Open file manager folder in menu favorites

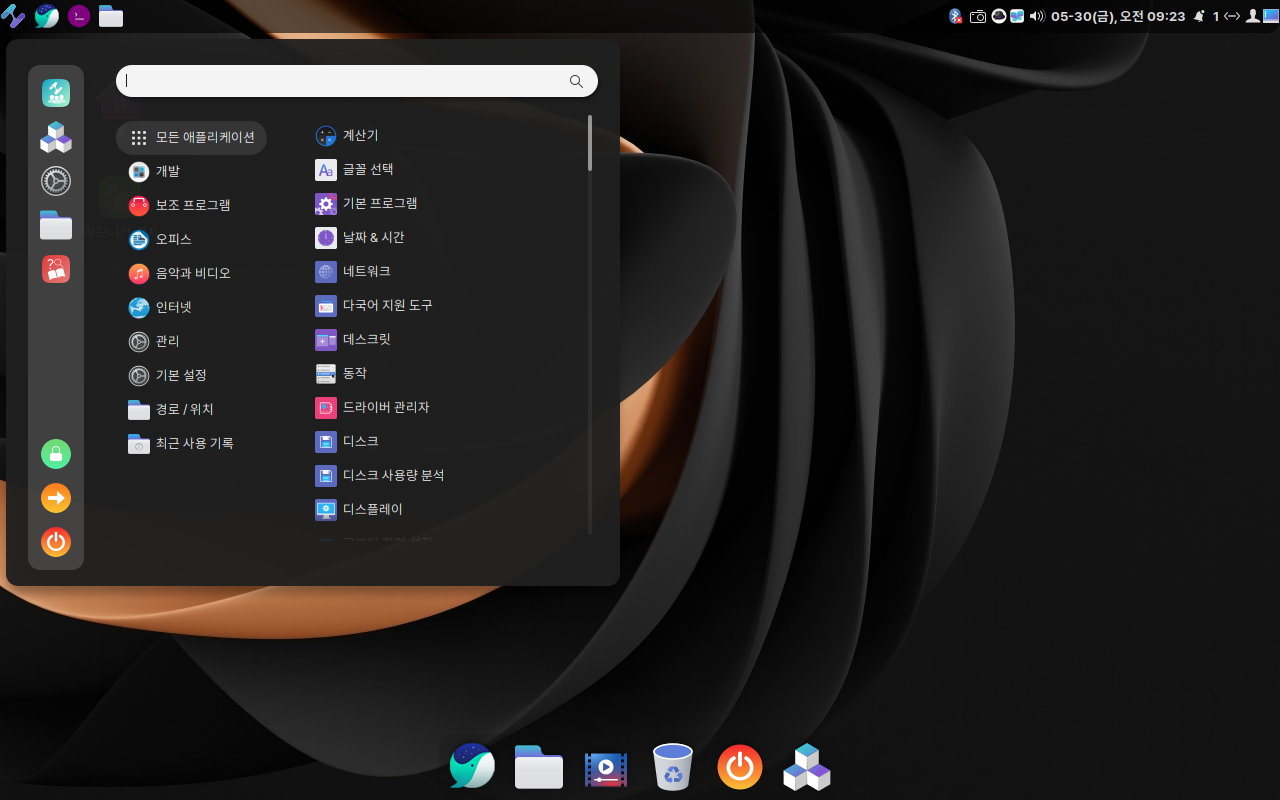56,225
